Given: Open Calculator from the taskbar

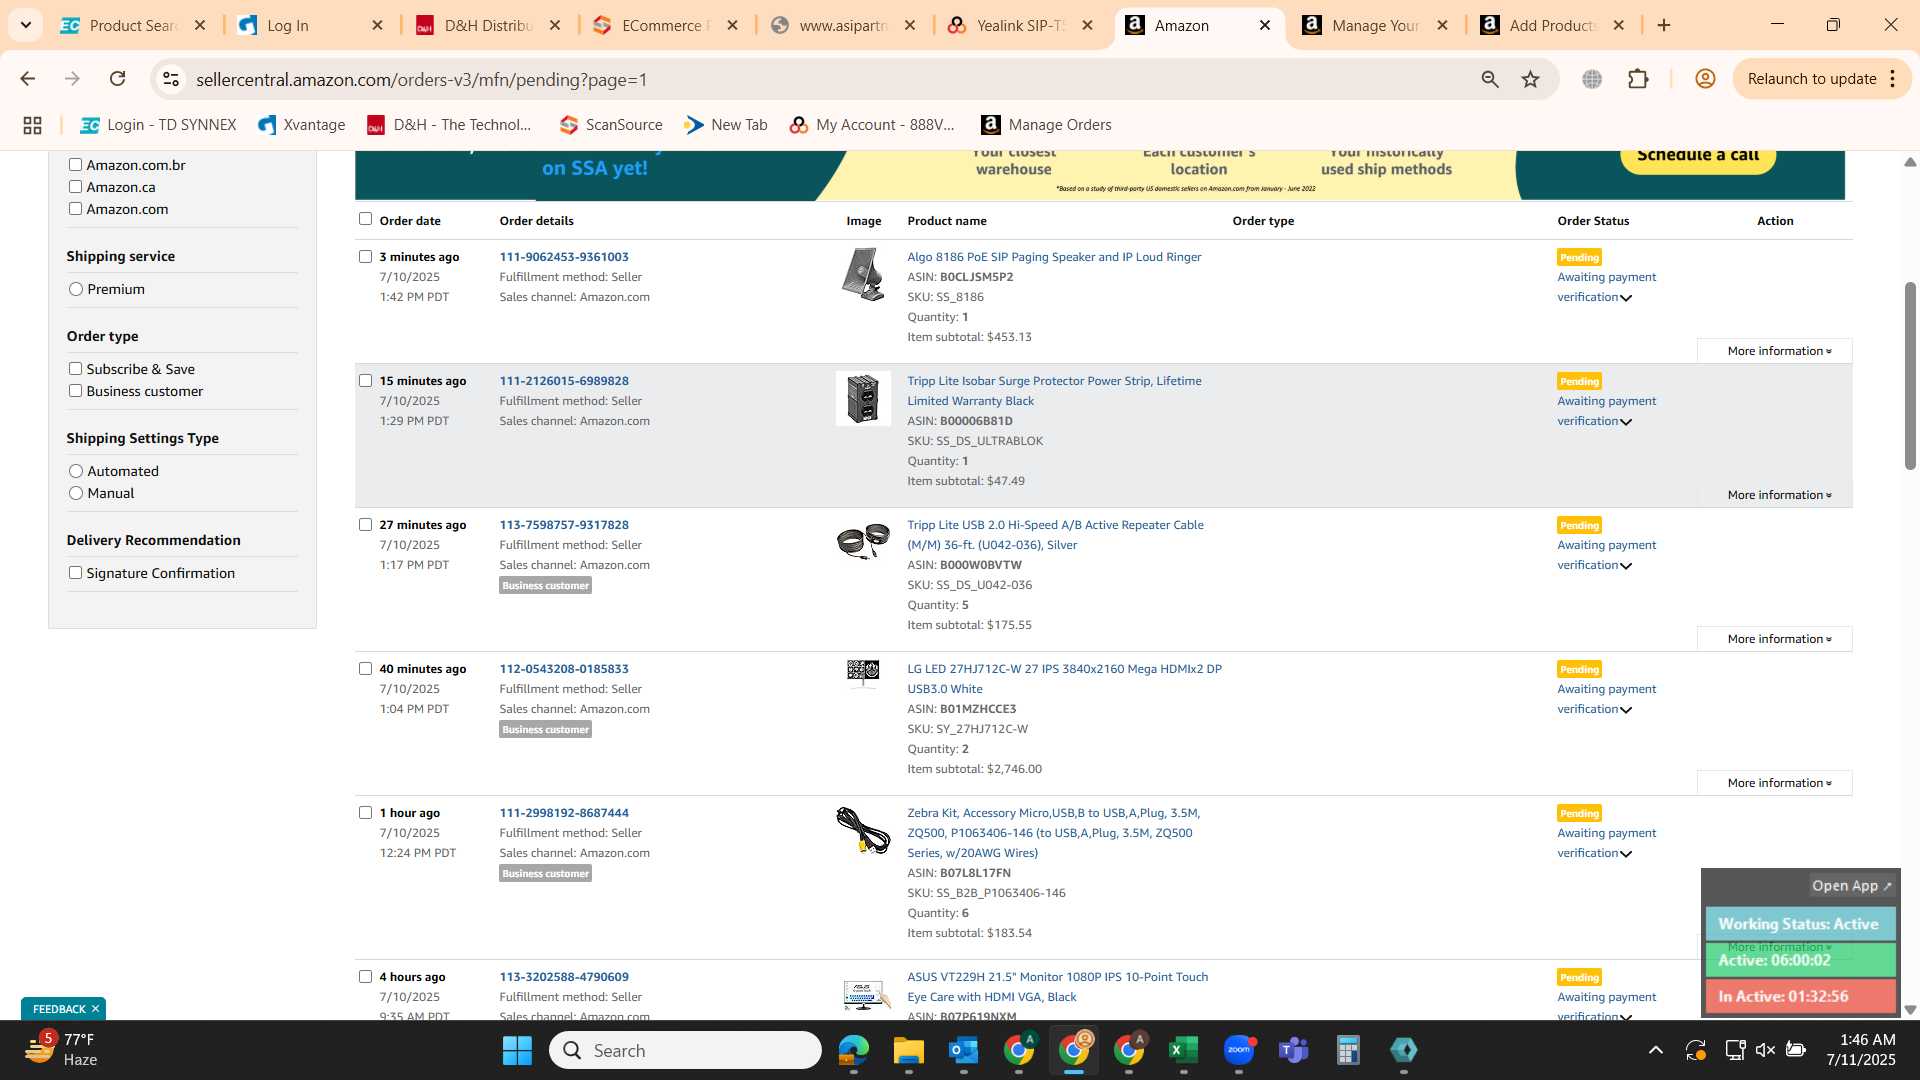Looking at the screenshot, I should (x=1348, y=1050).
